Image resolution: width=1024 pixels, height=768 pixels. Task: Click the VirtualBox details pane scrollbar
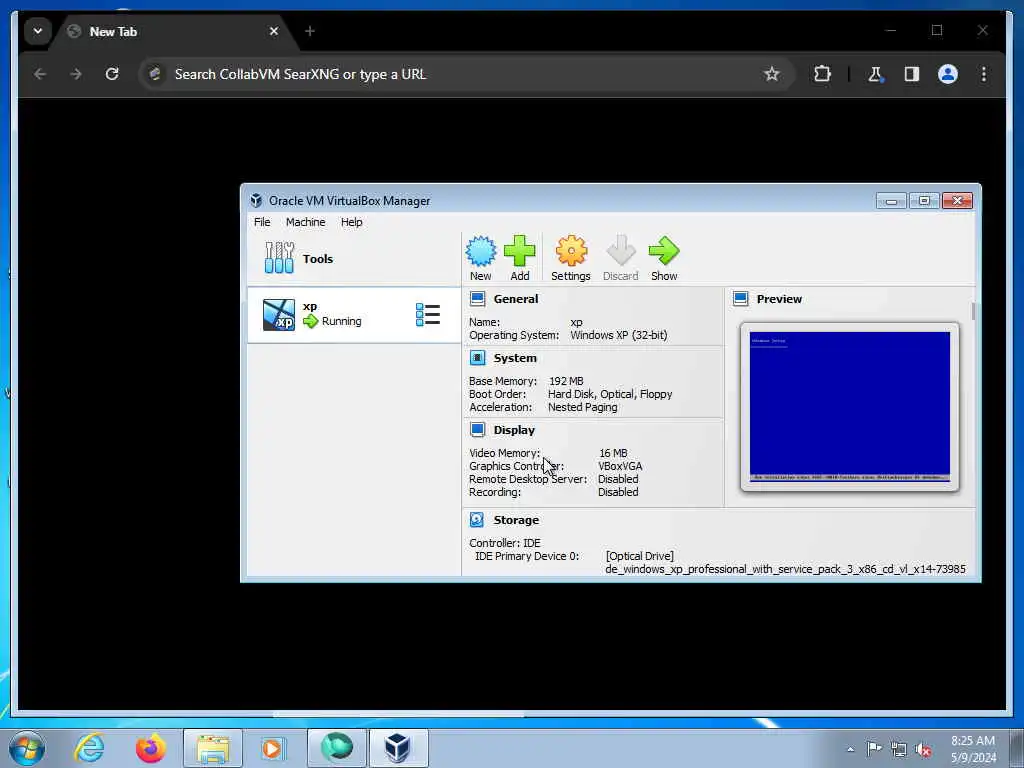click(x=973, y=312)
